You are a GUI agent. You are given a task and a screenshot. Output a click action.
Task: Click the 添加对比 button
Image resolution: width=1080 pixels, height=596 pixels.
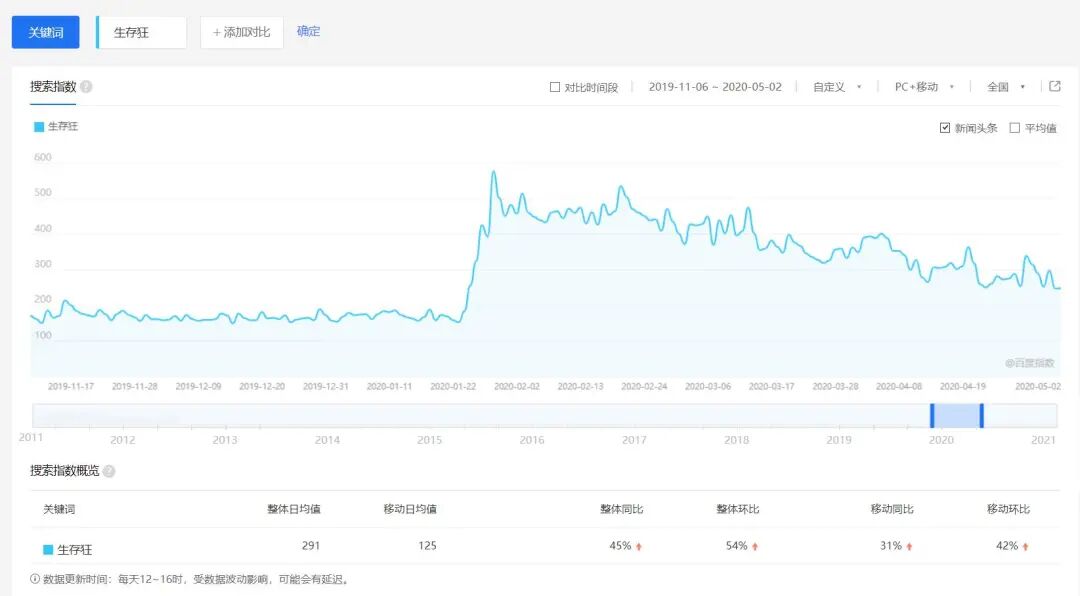(x=242, y=32)
